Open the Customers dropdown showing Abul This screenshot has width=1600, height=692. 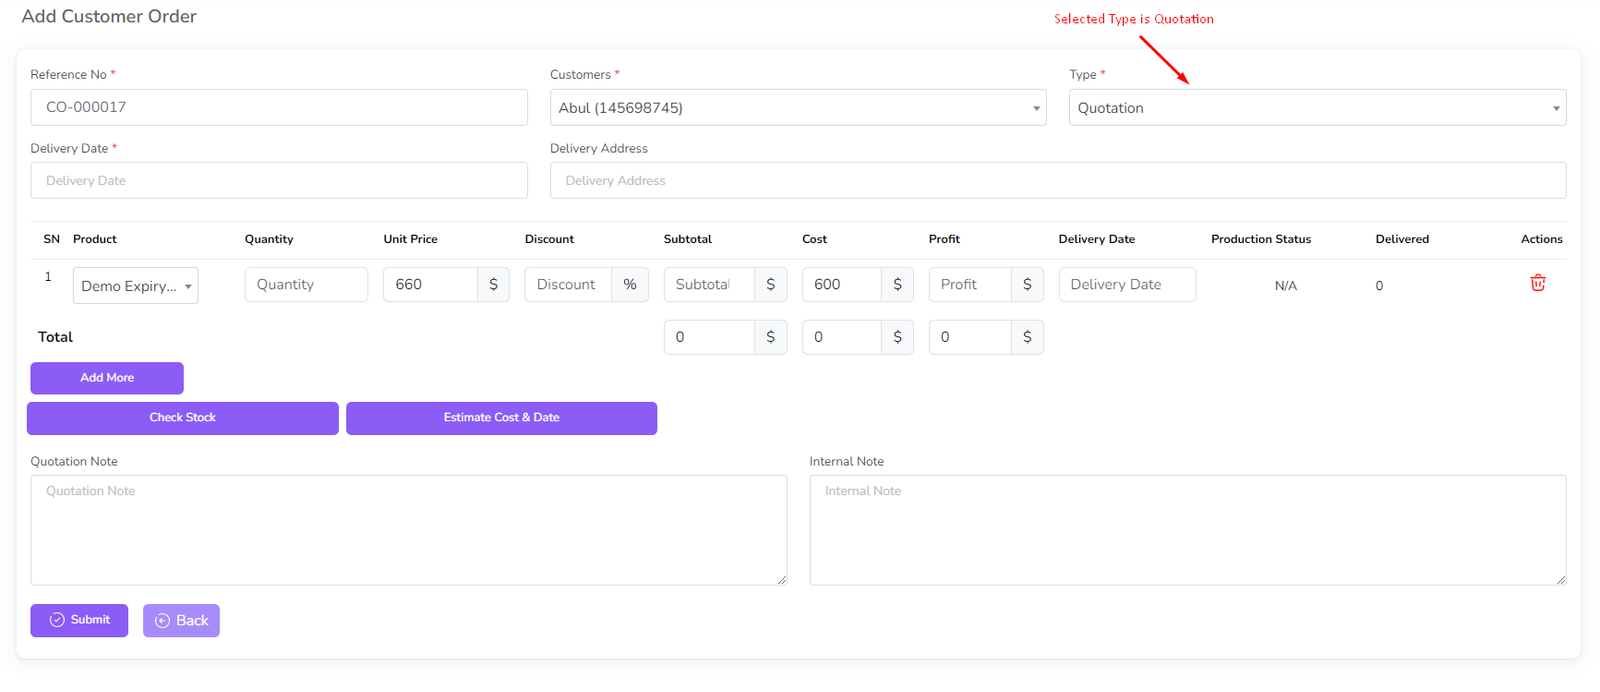click(797, 108)
